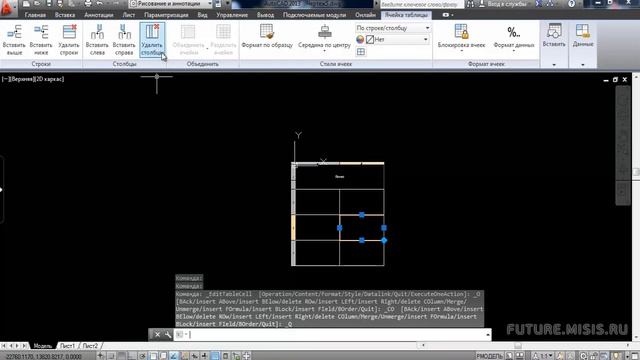640x360 pixels.
Task: Switch to the Аннотации ribbon tab
Action: 99,15
